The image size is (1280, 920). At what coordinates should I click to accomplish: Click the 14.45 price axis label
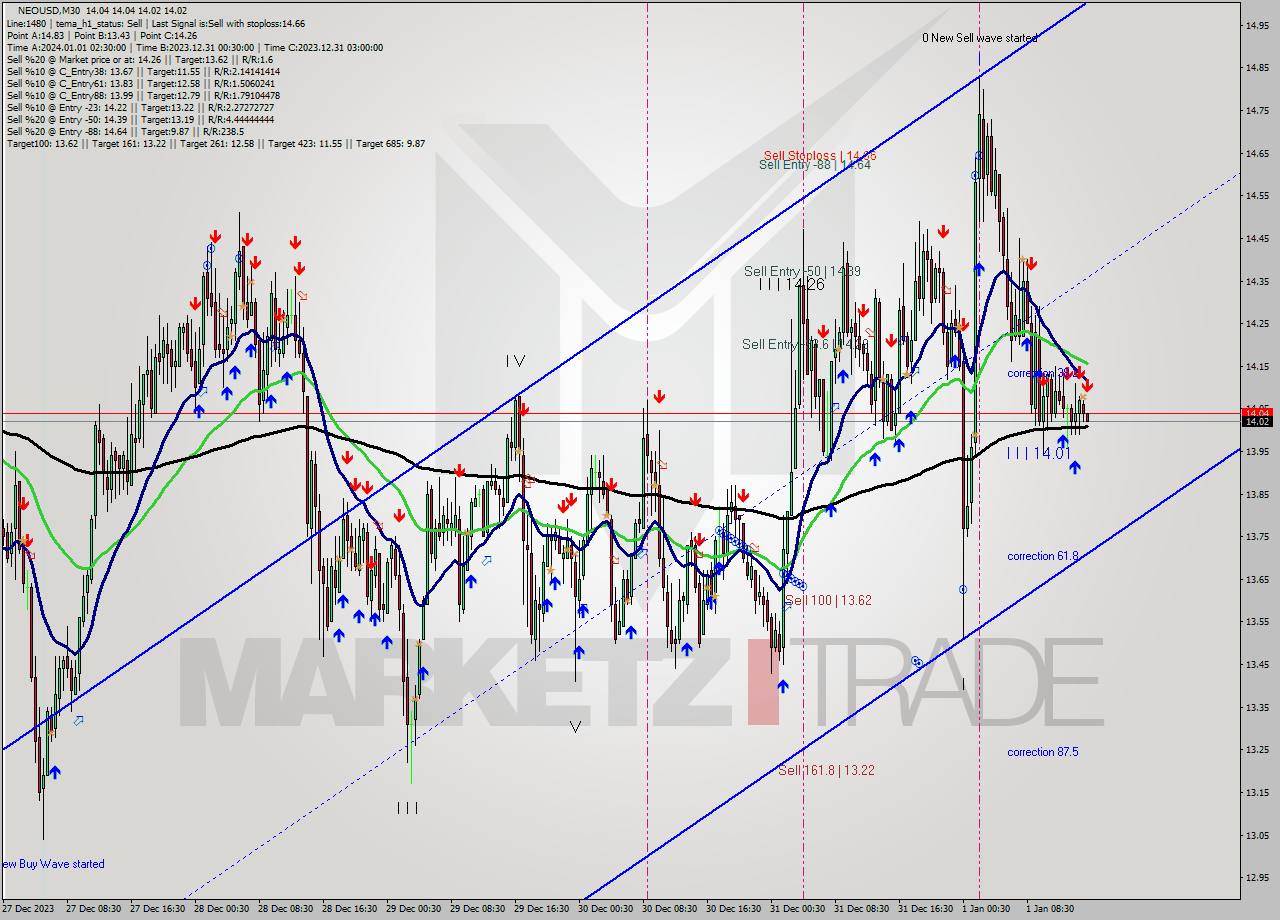(1257, 238)
